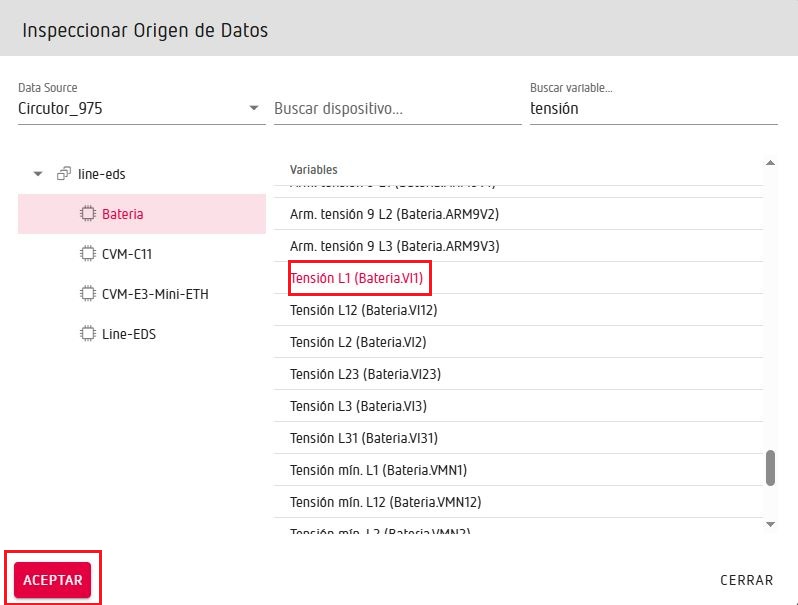
Task: Select variable Tensión L1 (Bateria.VI1)
Action: point(518,278)
